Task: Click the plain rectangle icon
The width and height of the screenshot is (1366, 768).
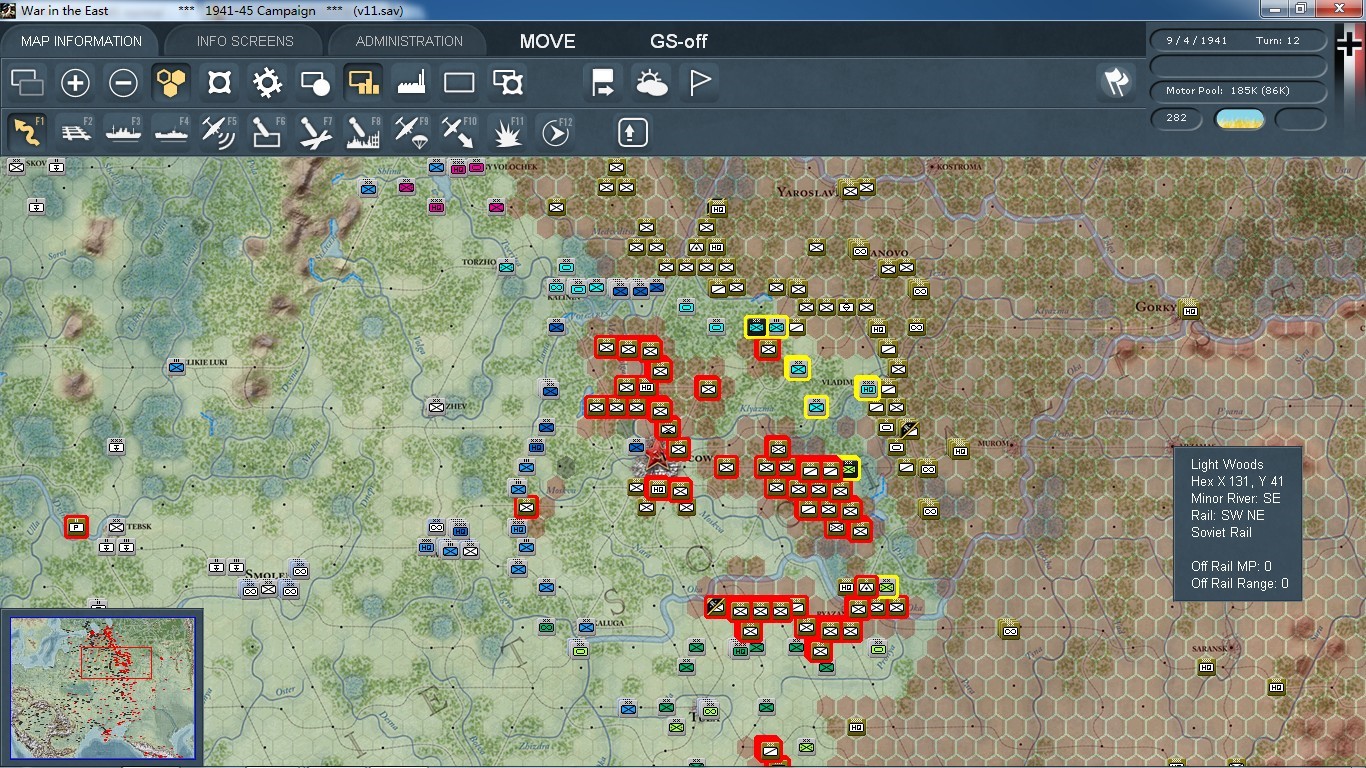Action: pyautogui.click(x=459, y=82)
